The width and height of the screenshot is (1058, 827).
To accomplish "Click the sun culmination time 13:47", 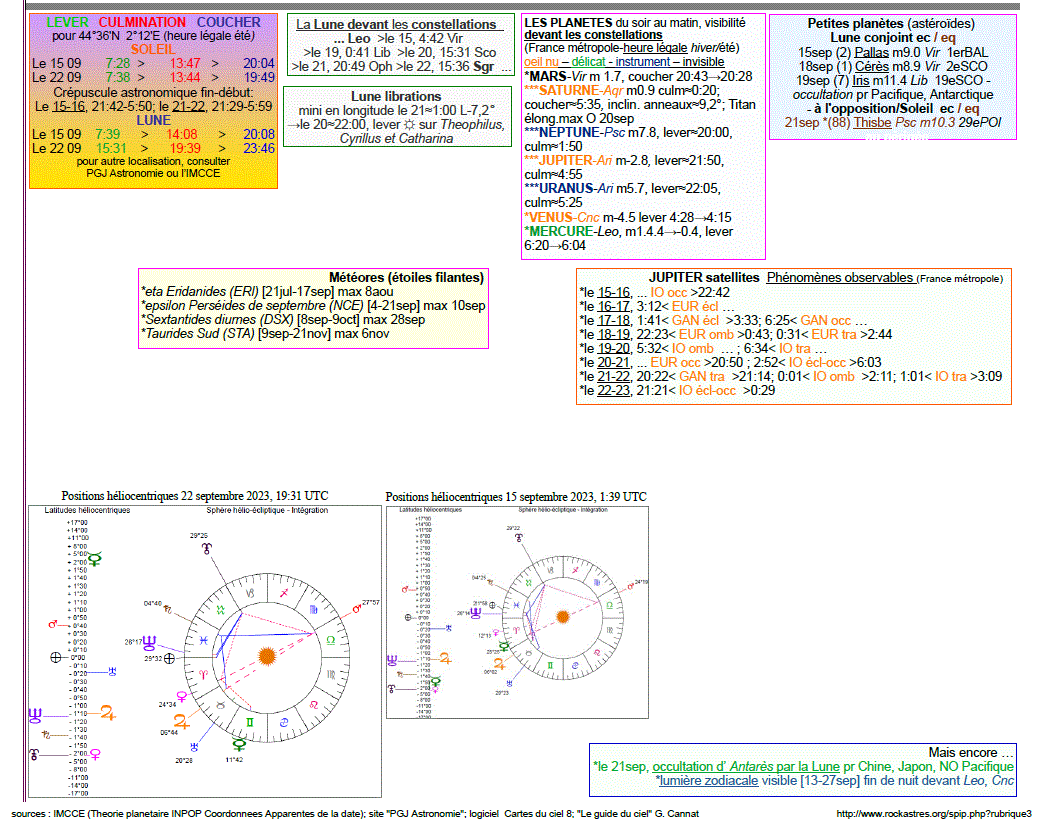I will [185, 63].
